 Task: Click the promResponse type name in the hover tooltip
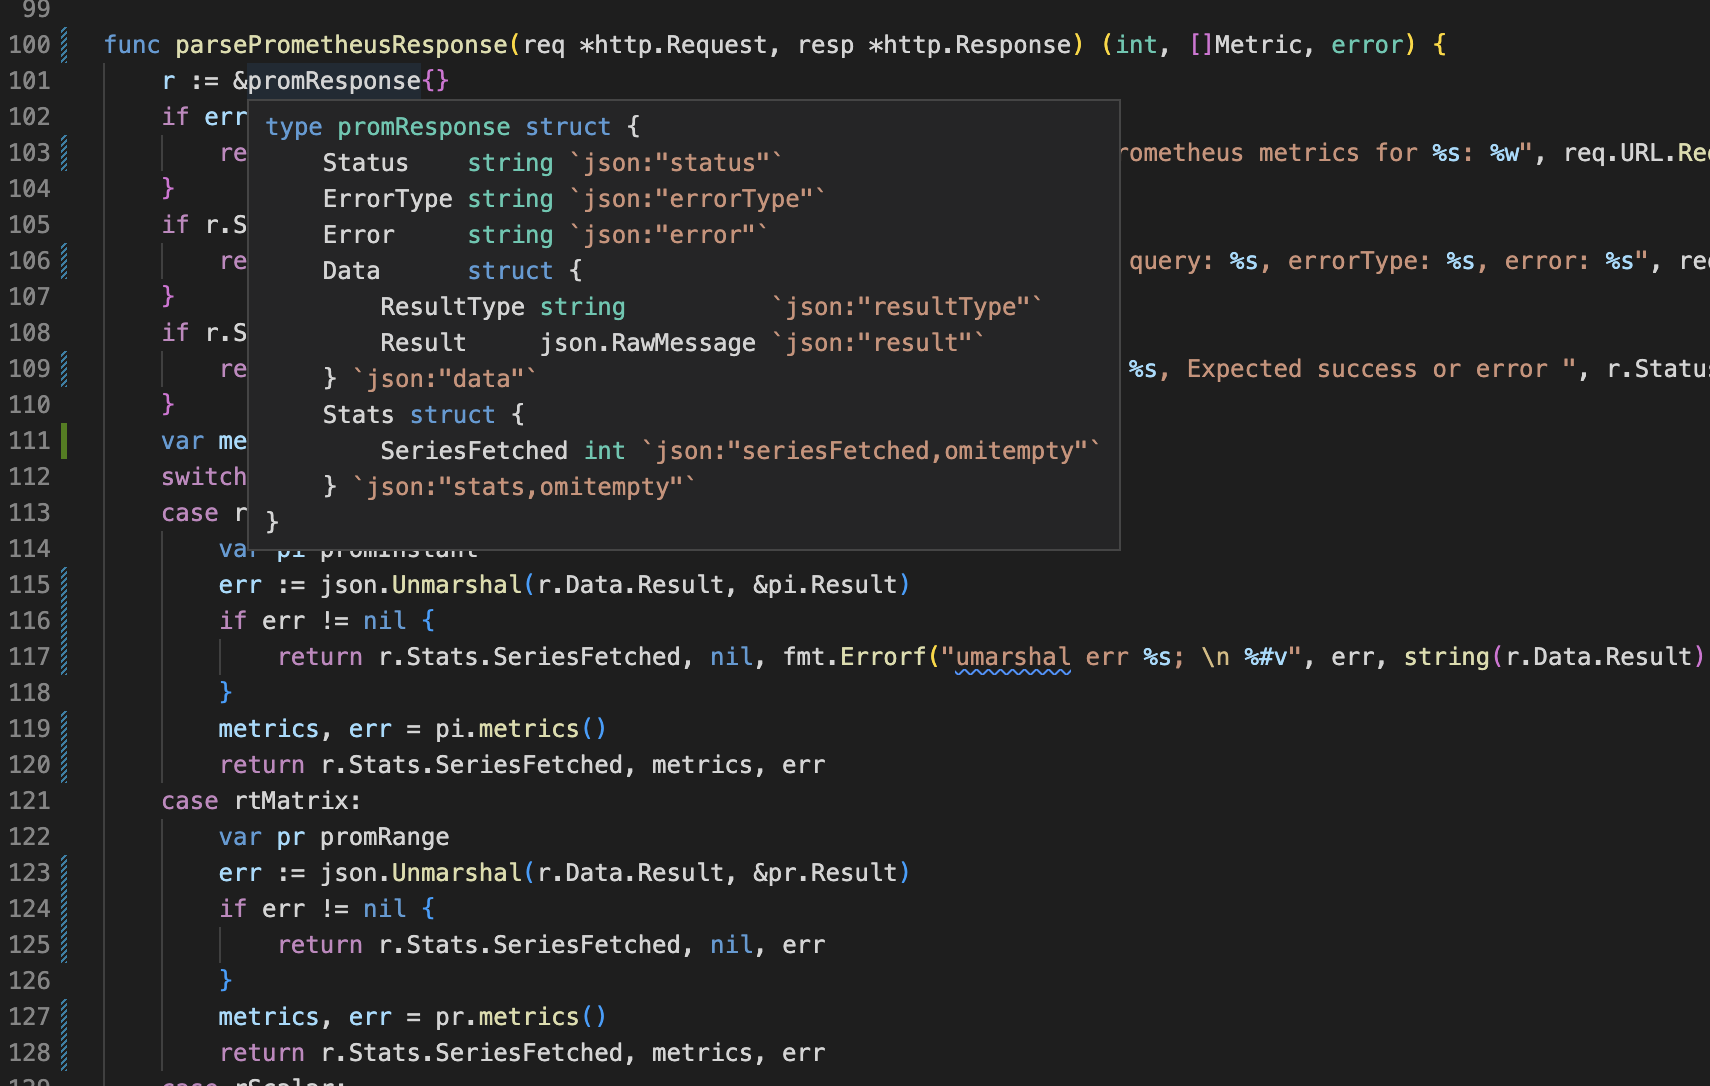[x=423, y=126]
